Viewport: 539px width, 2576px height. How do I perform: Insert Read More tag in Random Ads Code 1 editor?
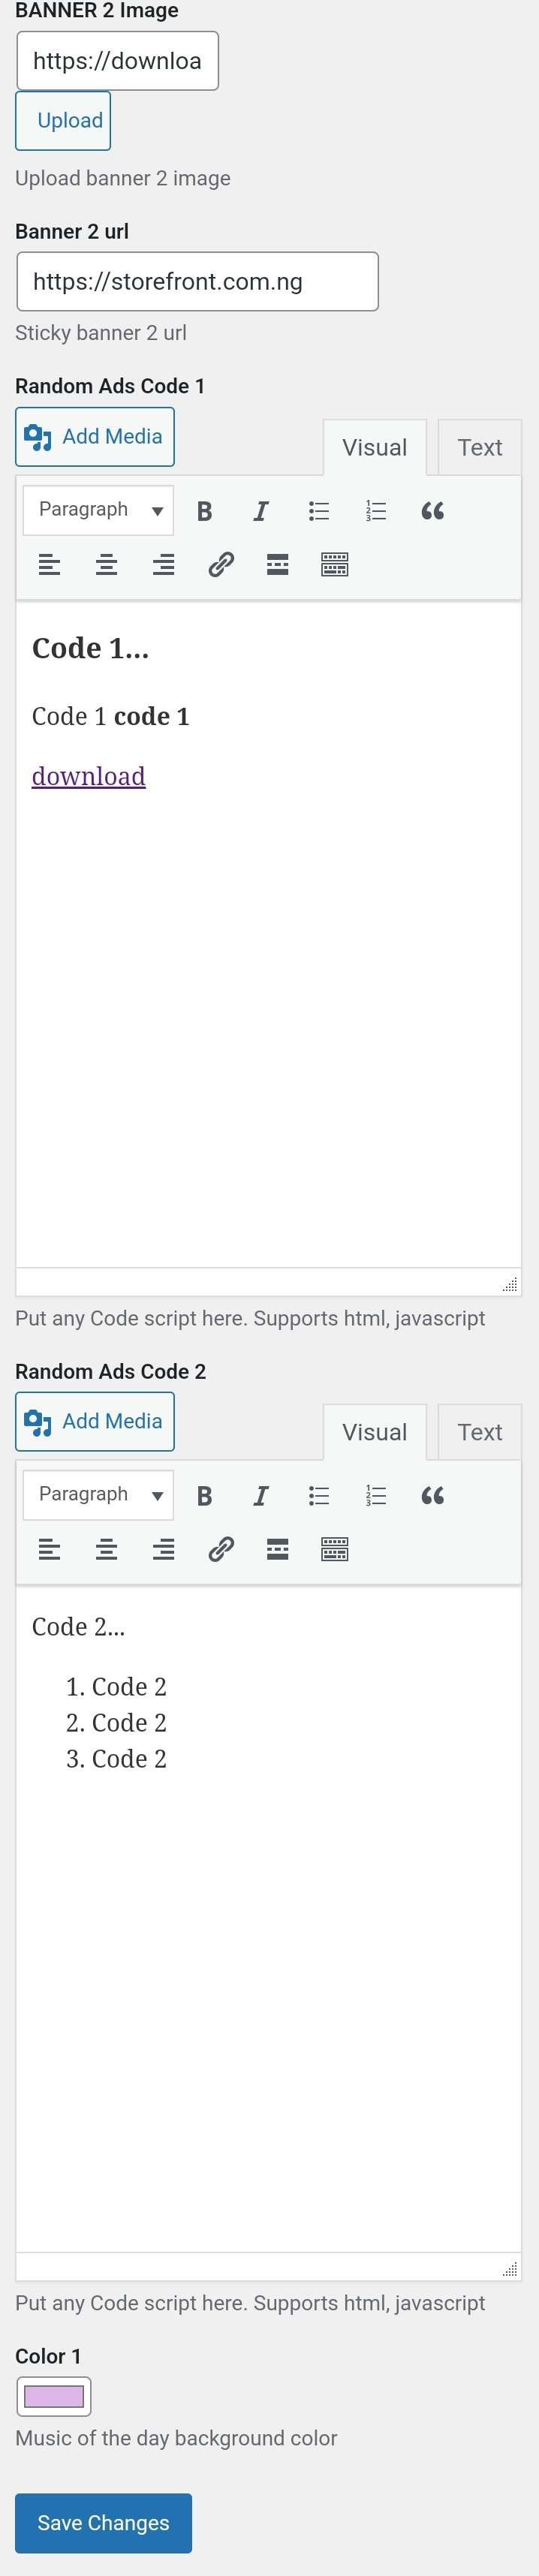click(x=278, y=565)
